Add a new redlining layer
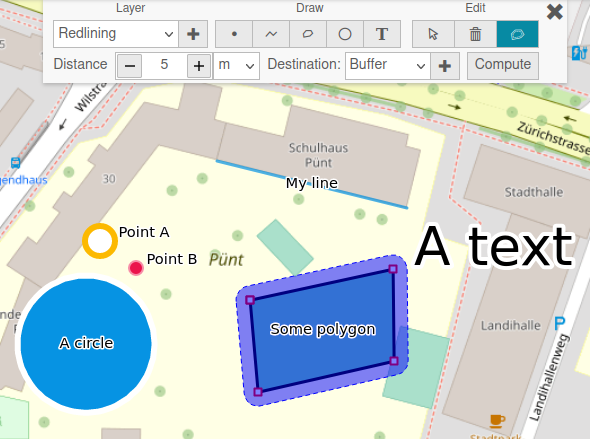This screenshot has height=439, width=590. [193, 34]
